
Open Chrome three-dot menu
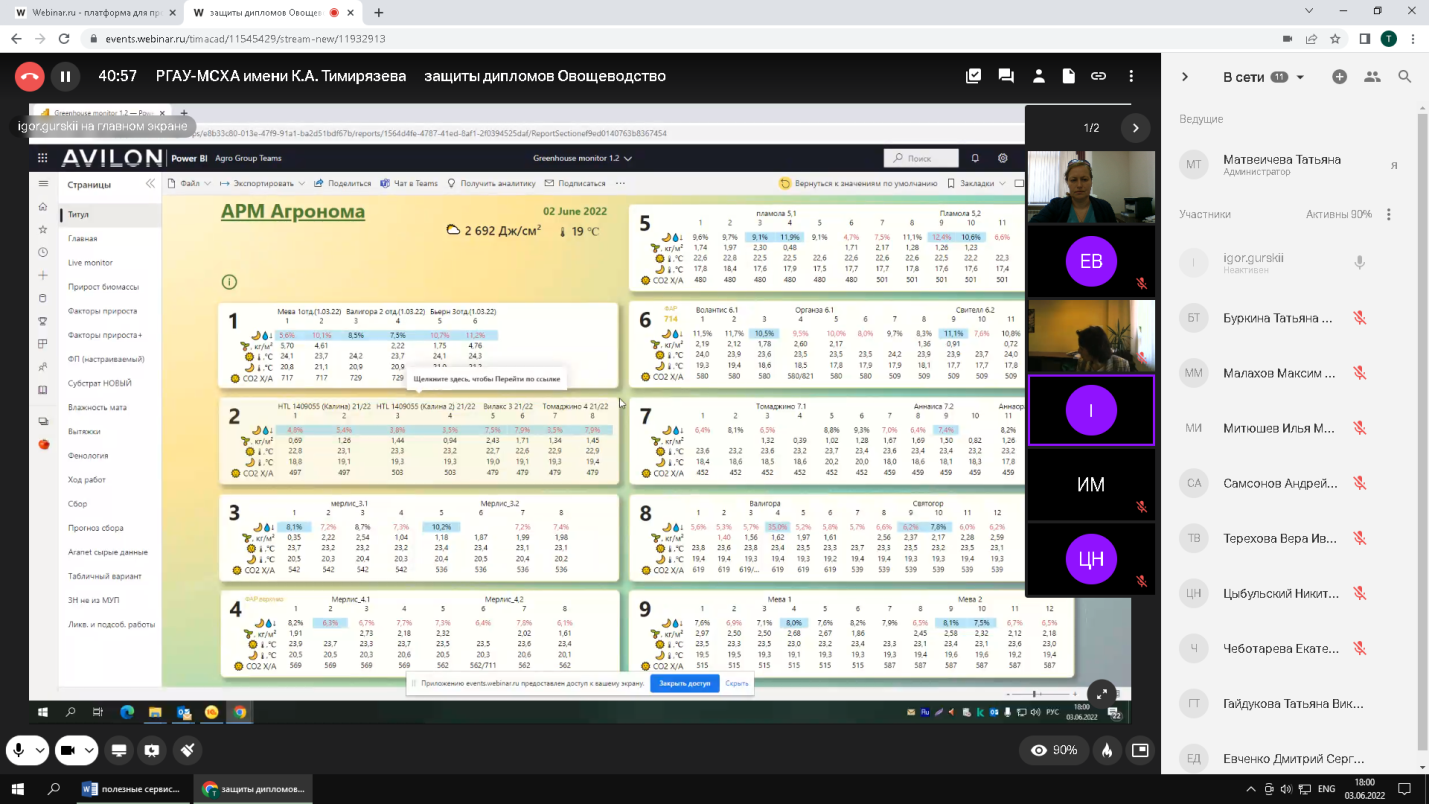1413,39
